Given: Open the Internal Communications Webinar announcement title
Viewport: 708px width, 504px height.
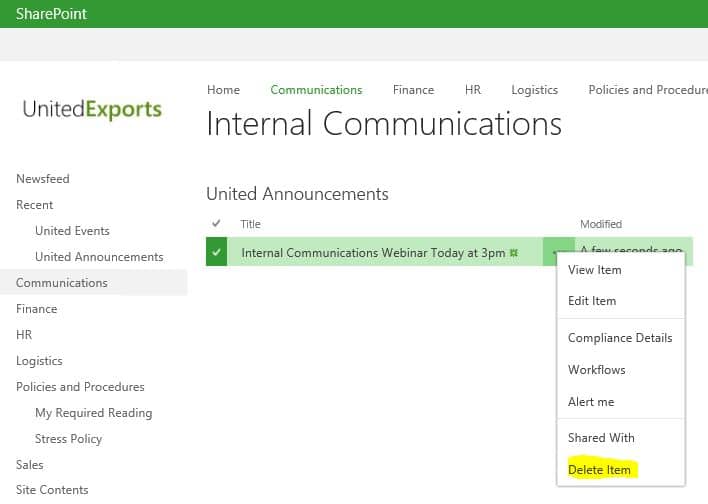Looking at the screenshot, I should coord(373,253).
